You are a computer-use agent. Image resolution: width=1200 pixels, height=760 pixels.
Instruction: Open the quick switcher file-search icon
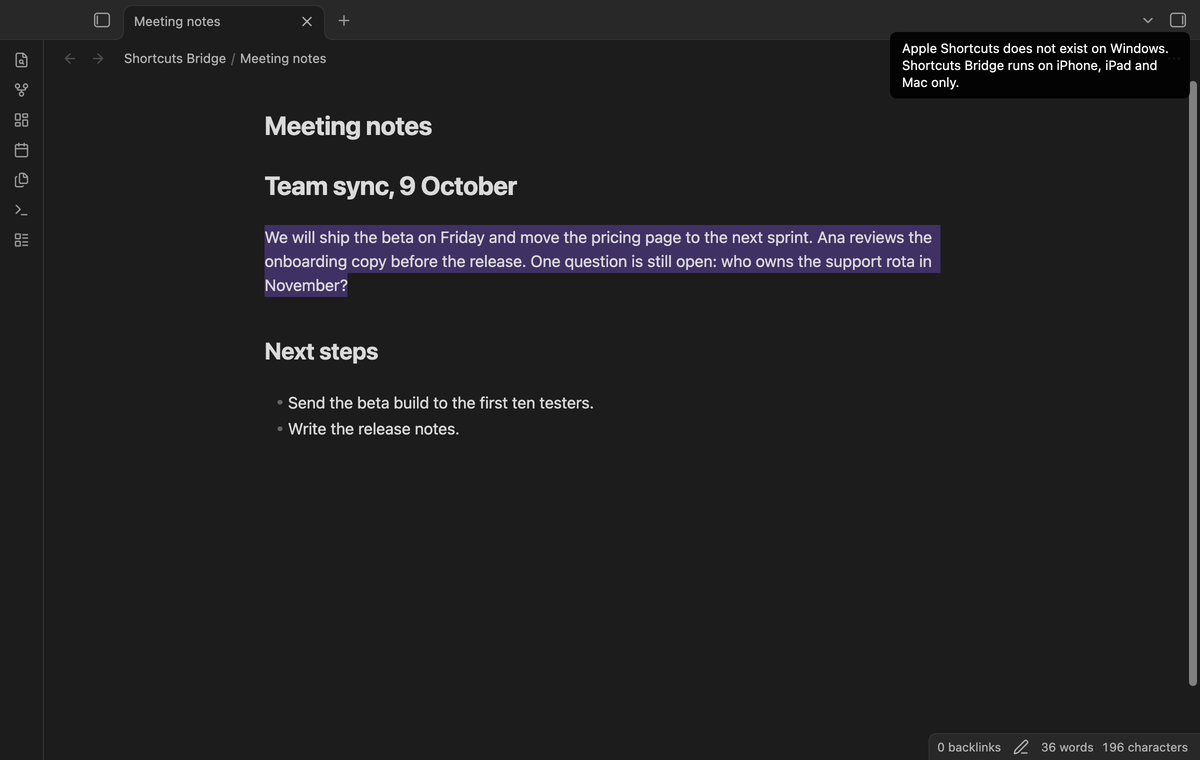21,60
